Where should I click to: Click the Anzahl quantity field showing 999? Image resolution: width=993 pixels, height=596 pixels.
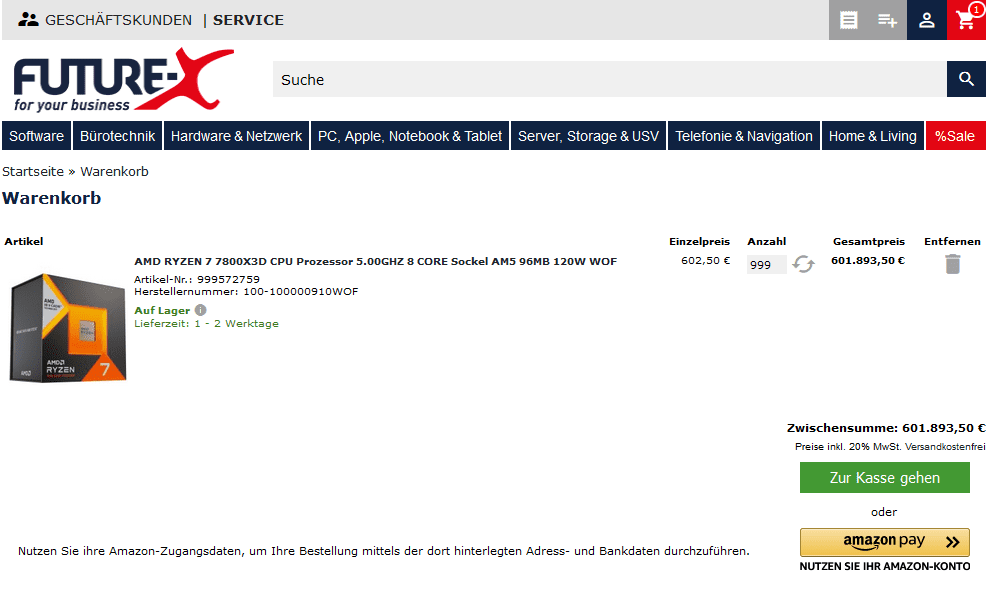click(766, 265)
